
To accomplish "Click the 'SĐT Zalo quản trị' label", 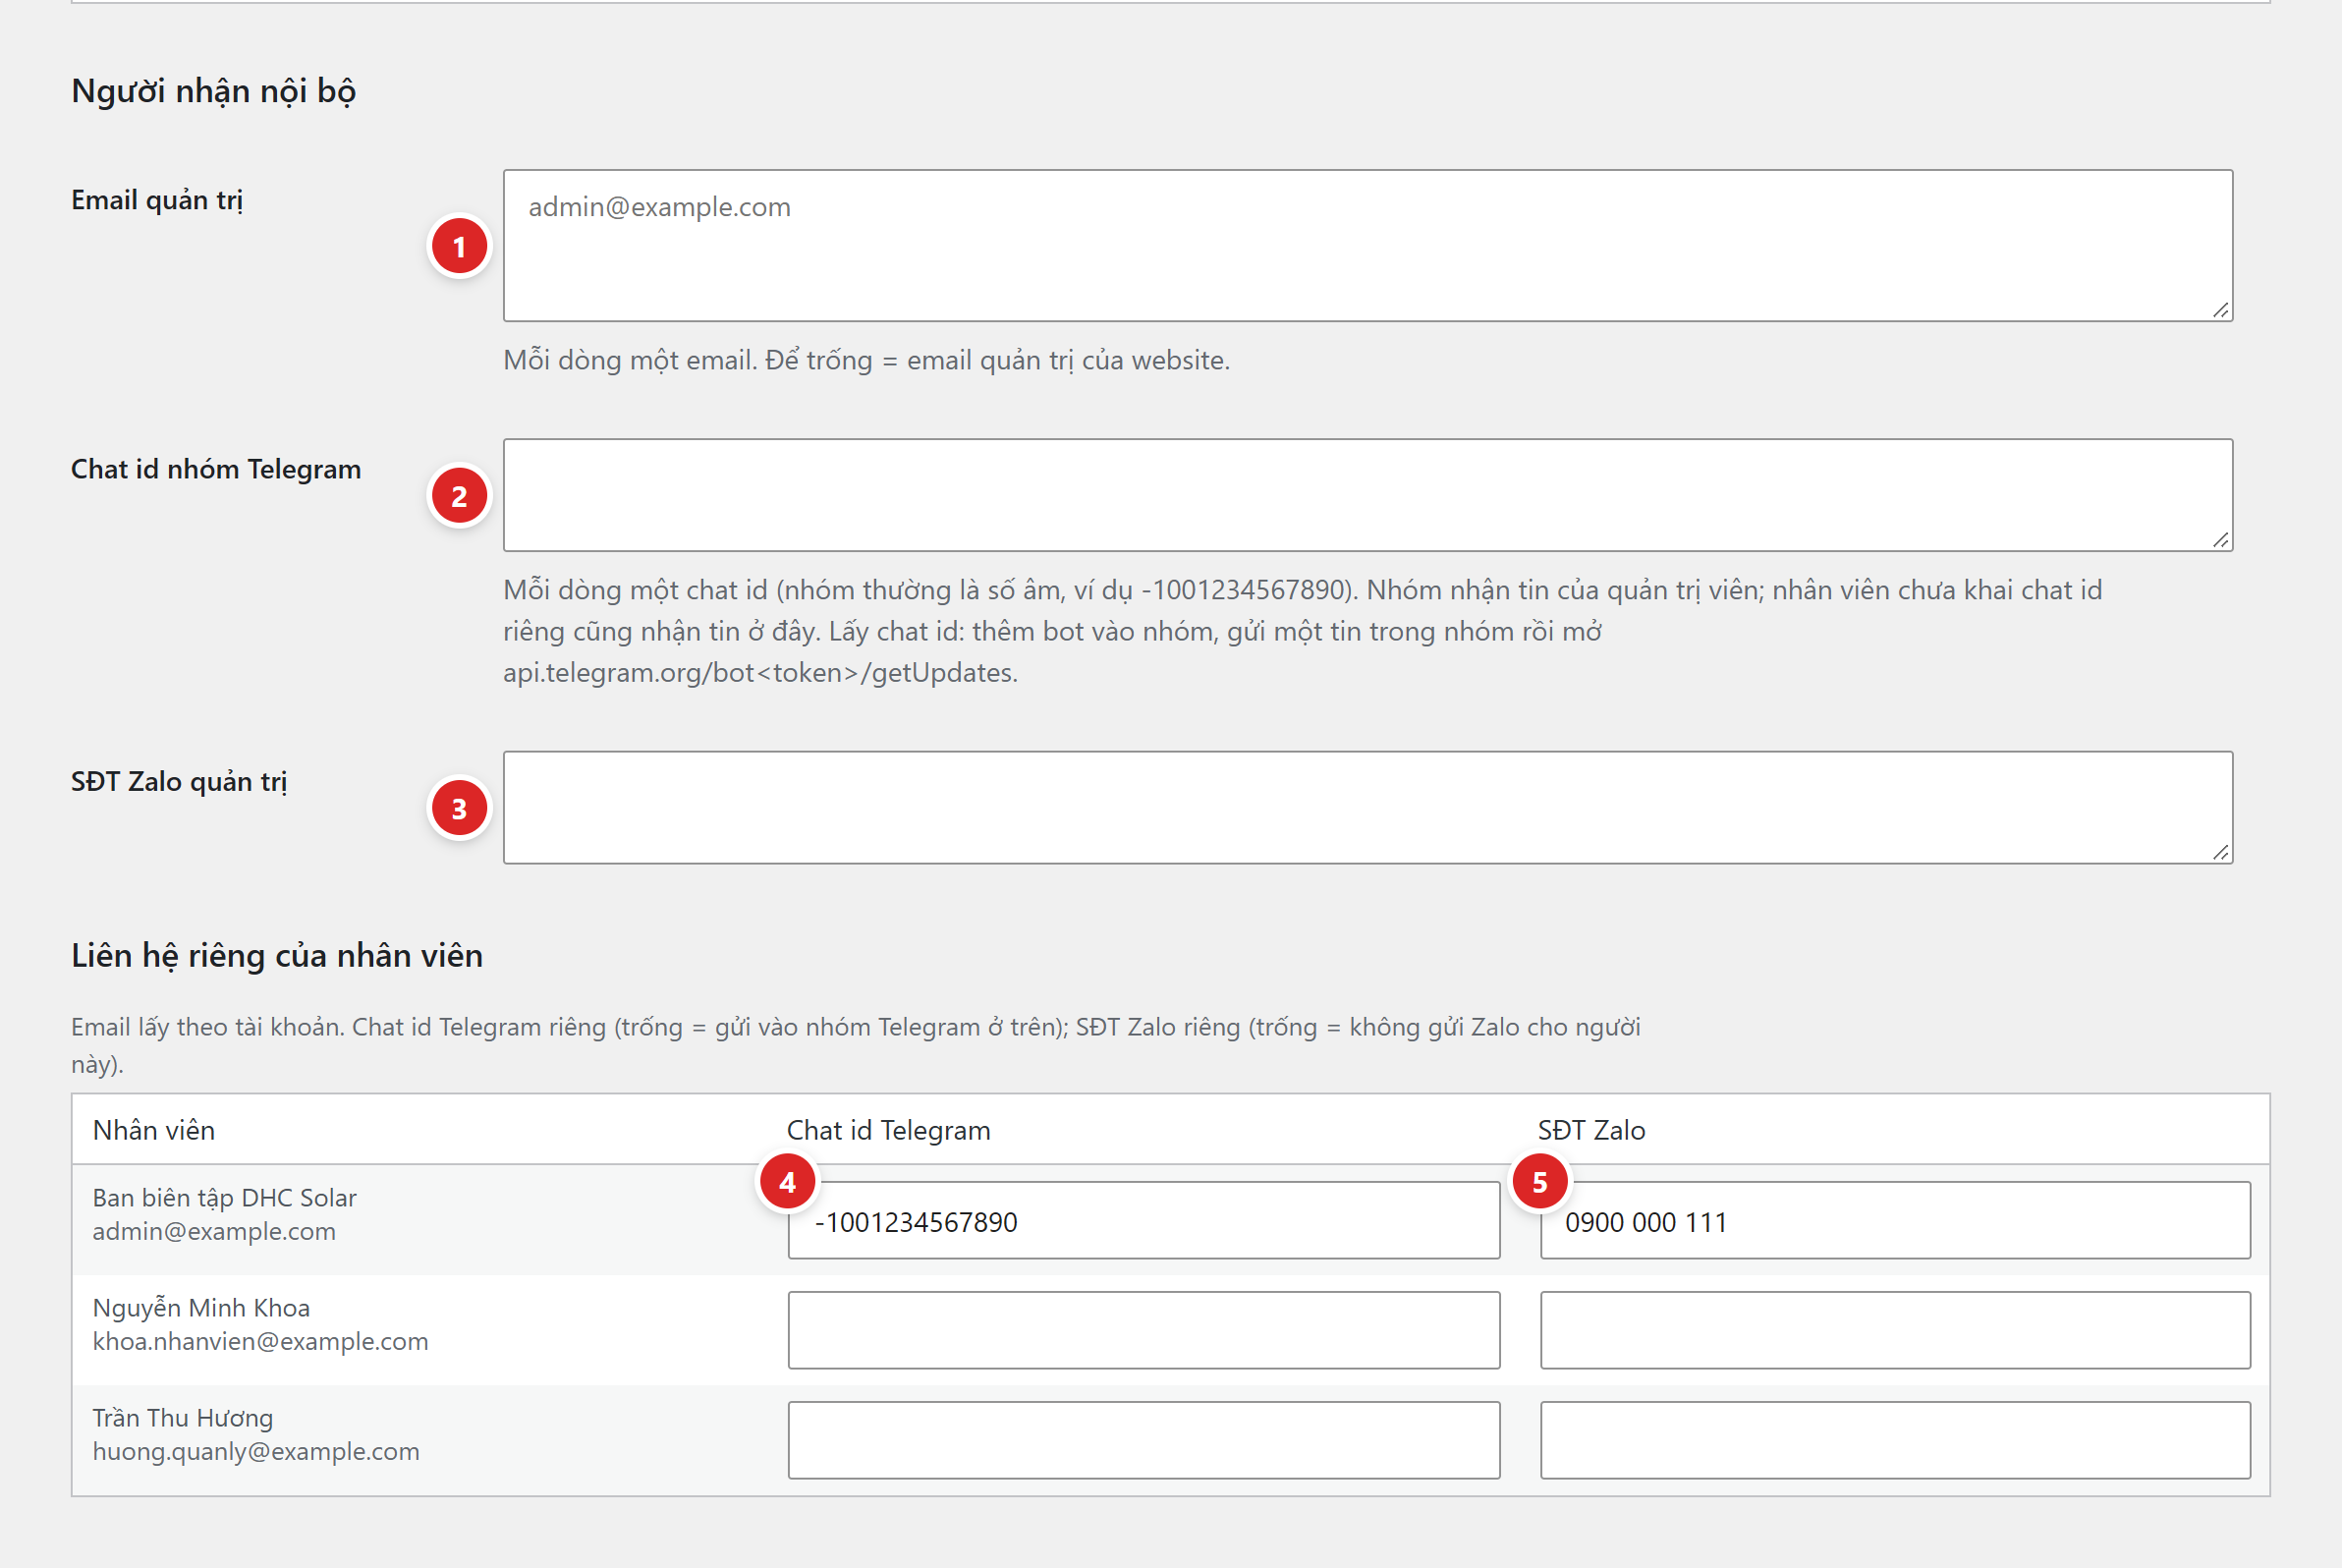I will click(x=179, y=782).
